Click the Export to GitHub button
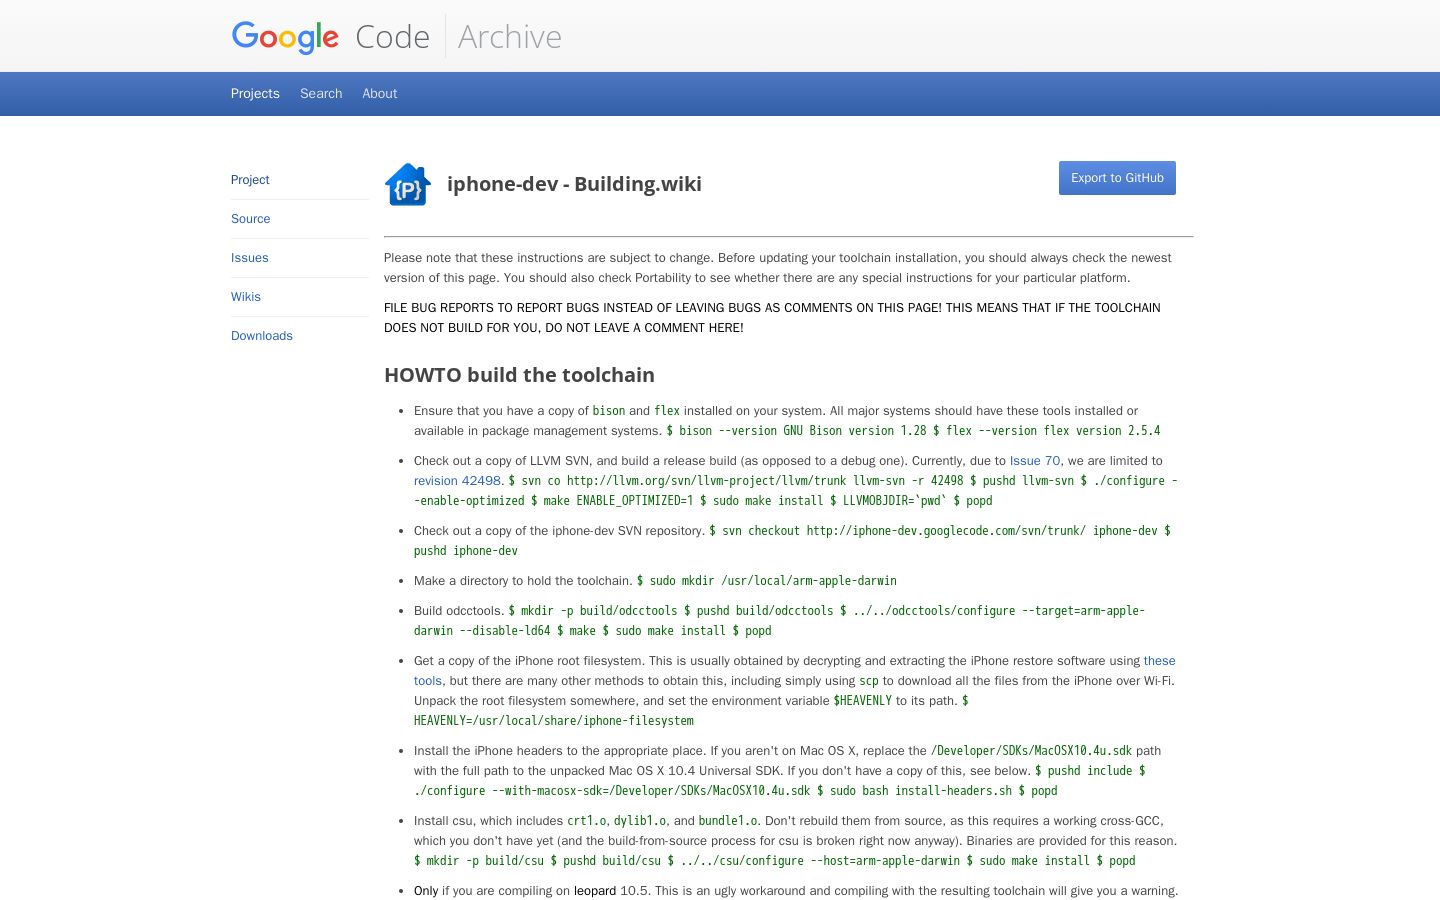Image resolution: width=1440 pixels, height=900 pixels. 1117,178
